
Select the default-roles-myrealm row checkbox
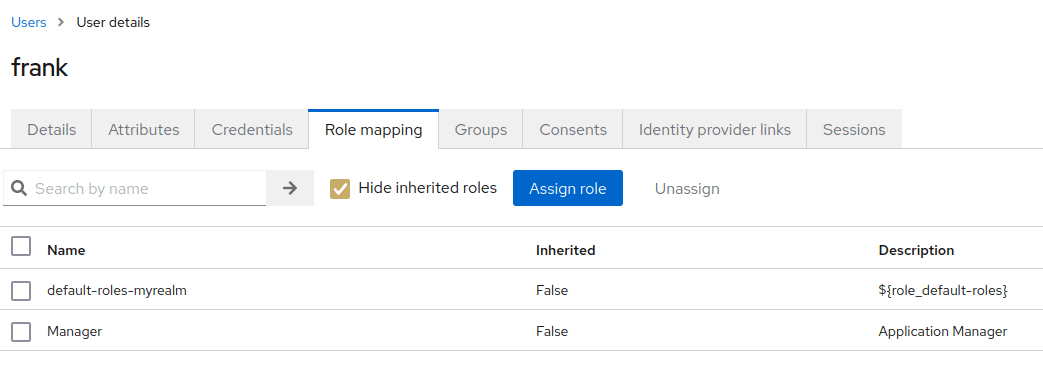pyautogui.click(x=21, y=291)
